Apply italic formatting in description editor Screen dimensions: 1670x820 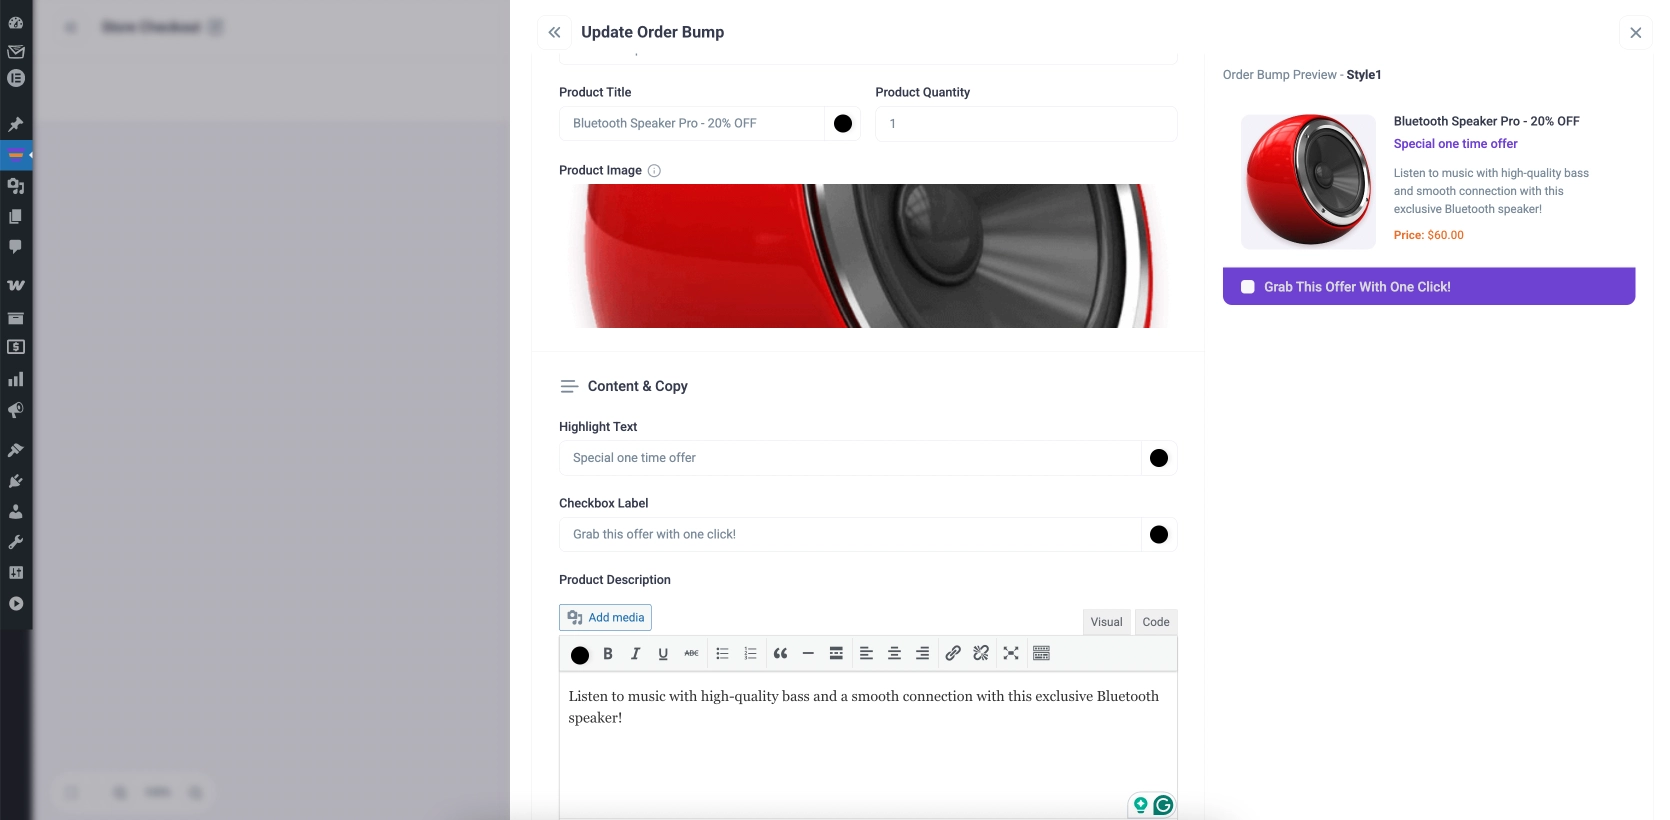click(x=635, y=653)
